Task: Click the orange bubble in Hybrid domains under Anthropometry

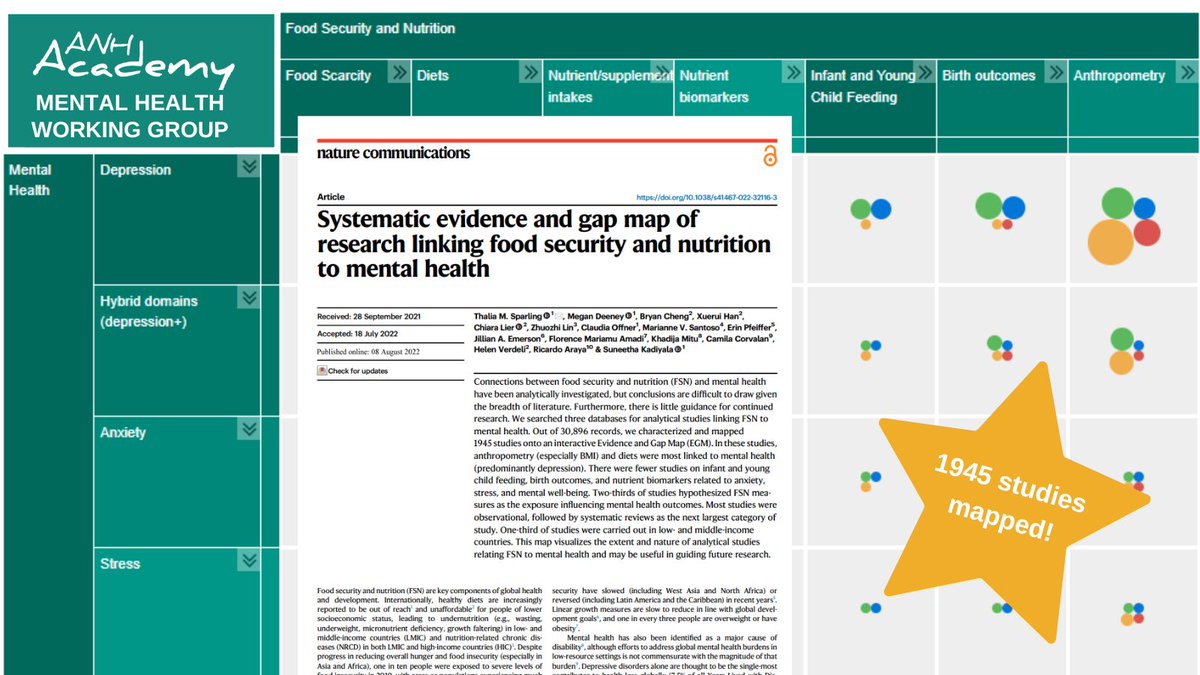Action: (x=1121, y=363)
